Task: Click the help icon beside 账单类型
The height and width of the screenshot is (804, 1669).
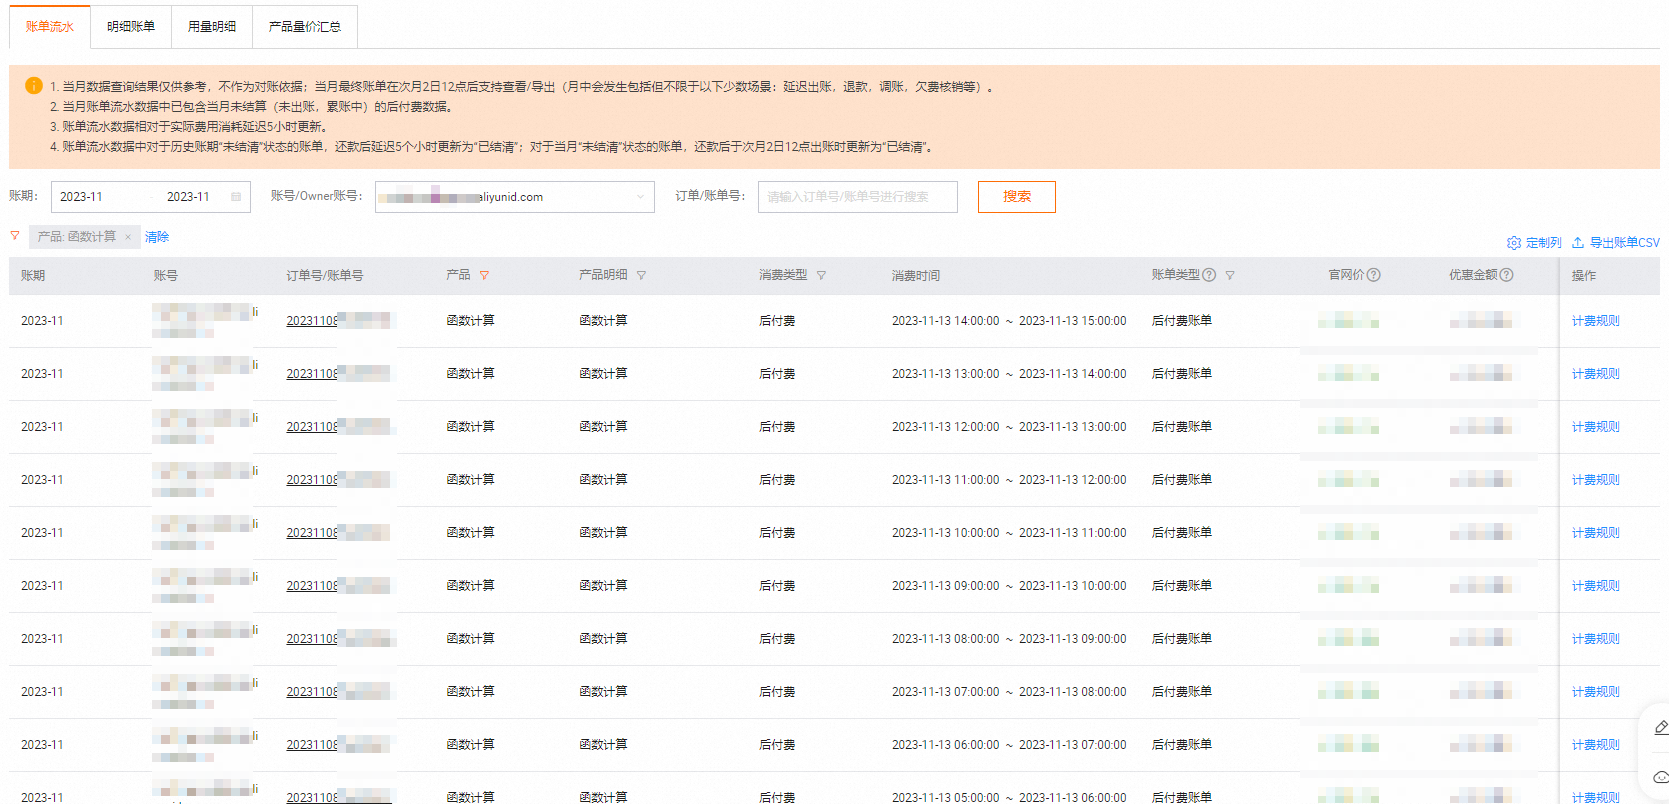Action: click(x=1209, y=275)
